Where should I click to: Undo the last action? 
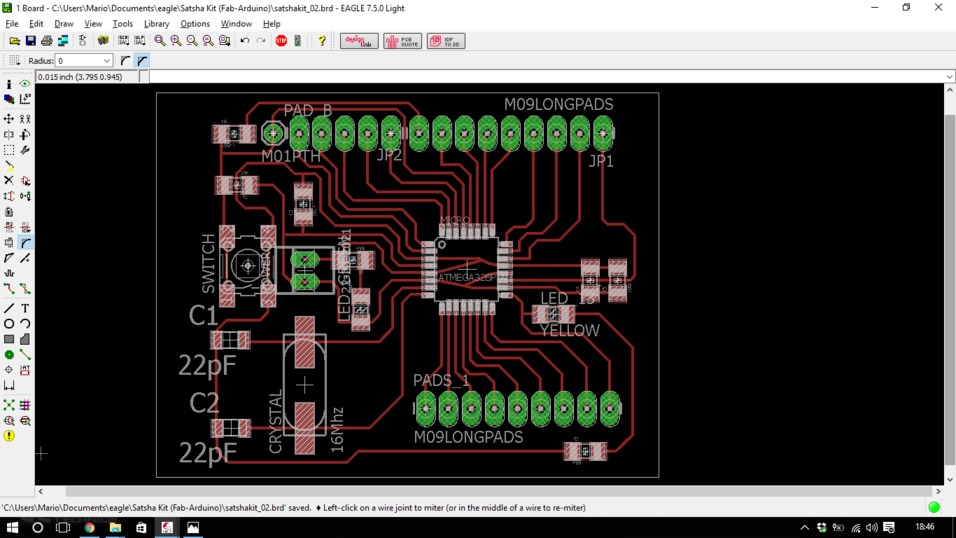(x=244, y=41)
